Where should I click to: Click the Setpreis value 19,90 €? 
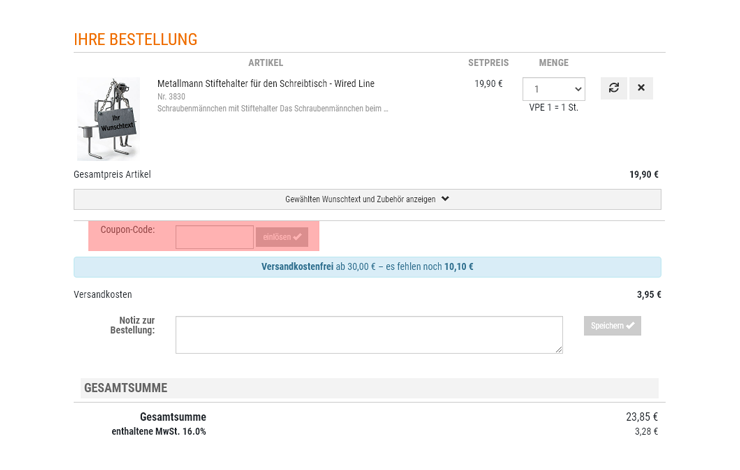point(488,84)
